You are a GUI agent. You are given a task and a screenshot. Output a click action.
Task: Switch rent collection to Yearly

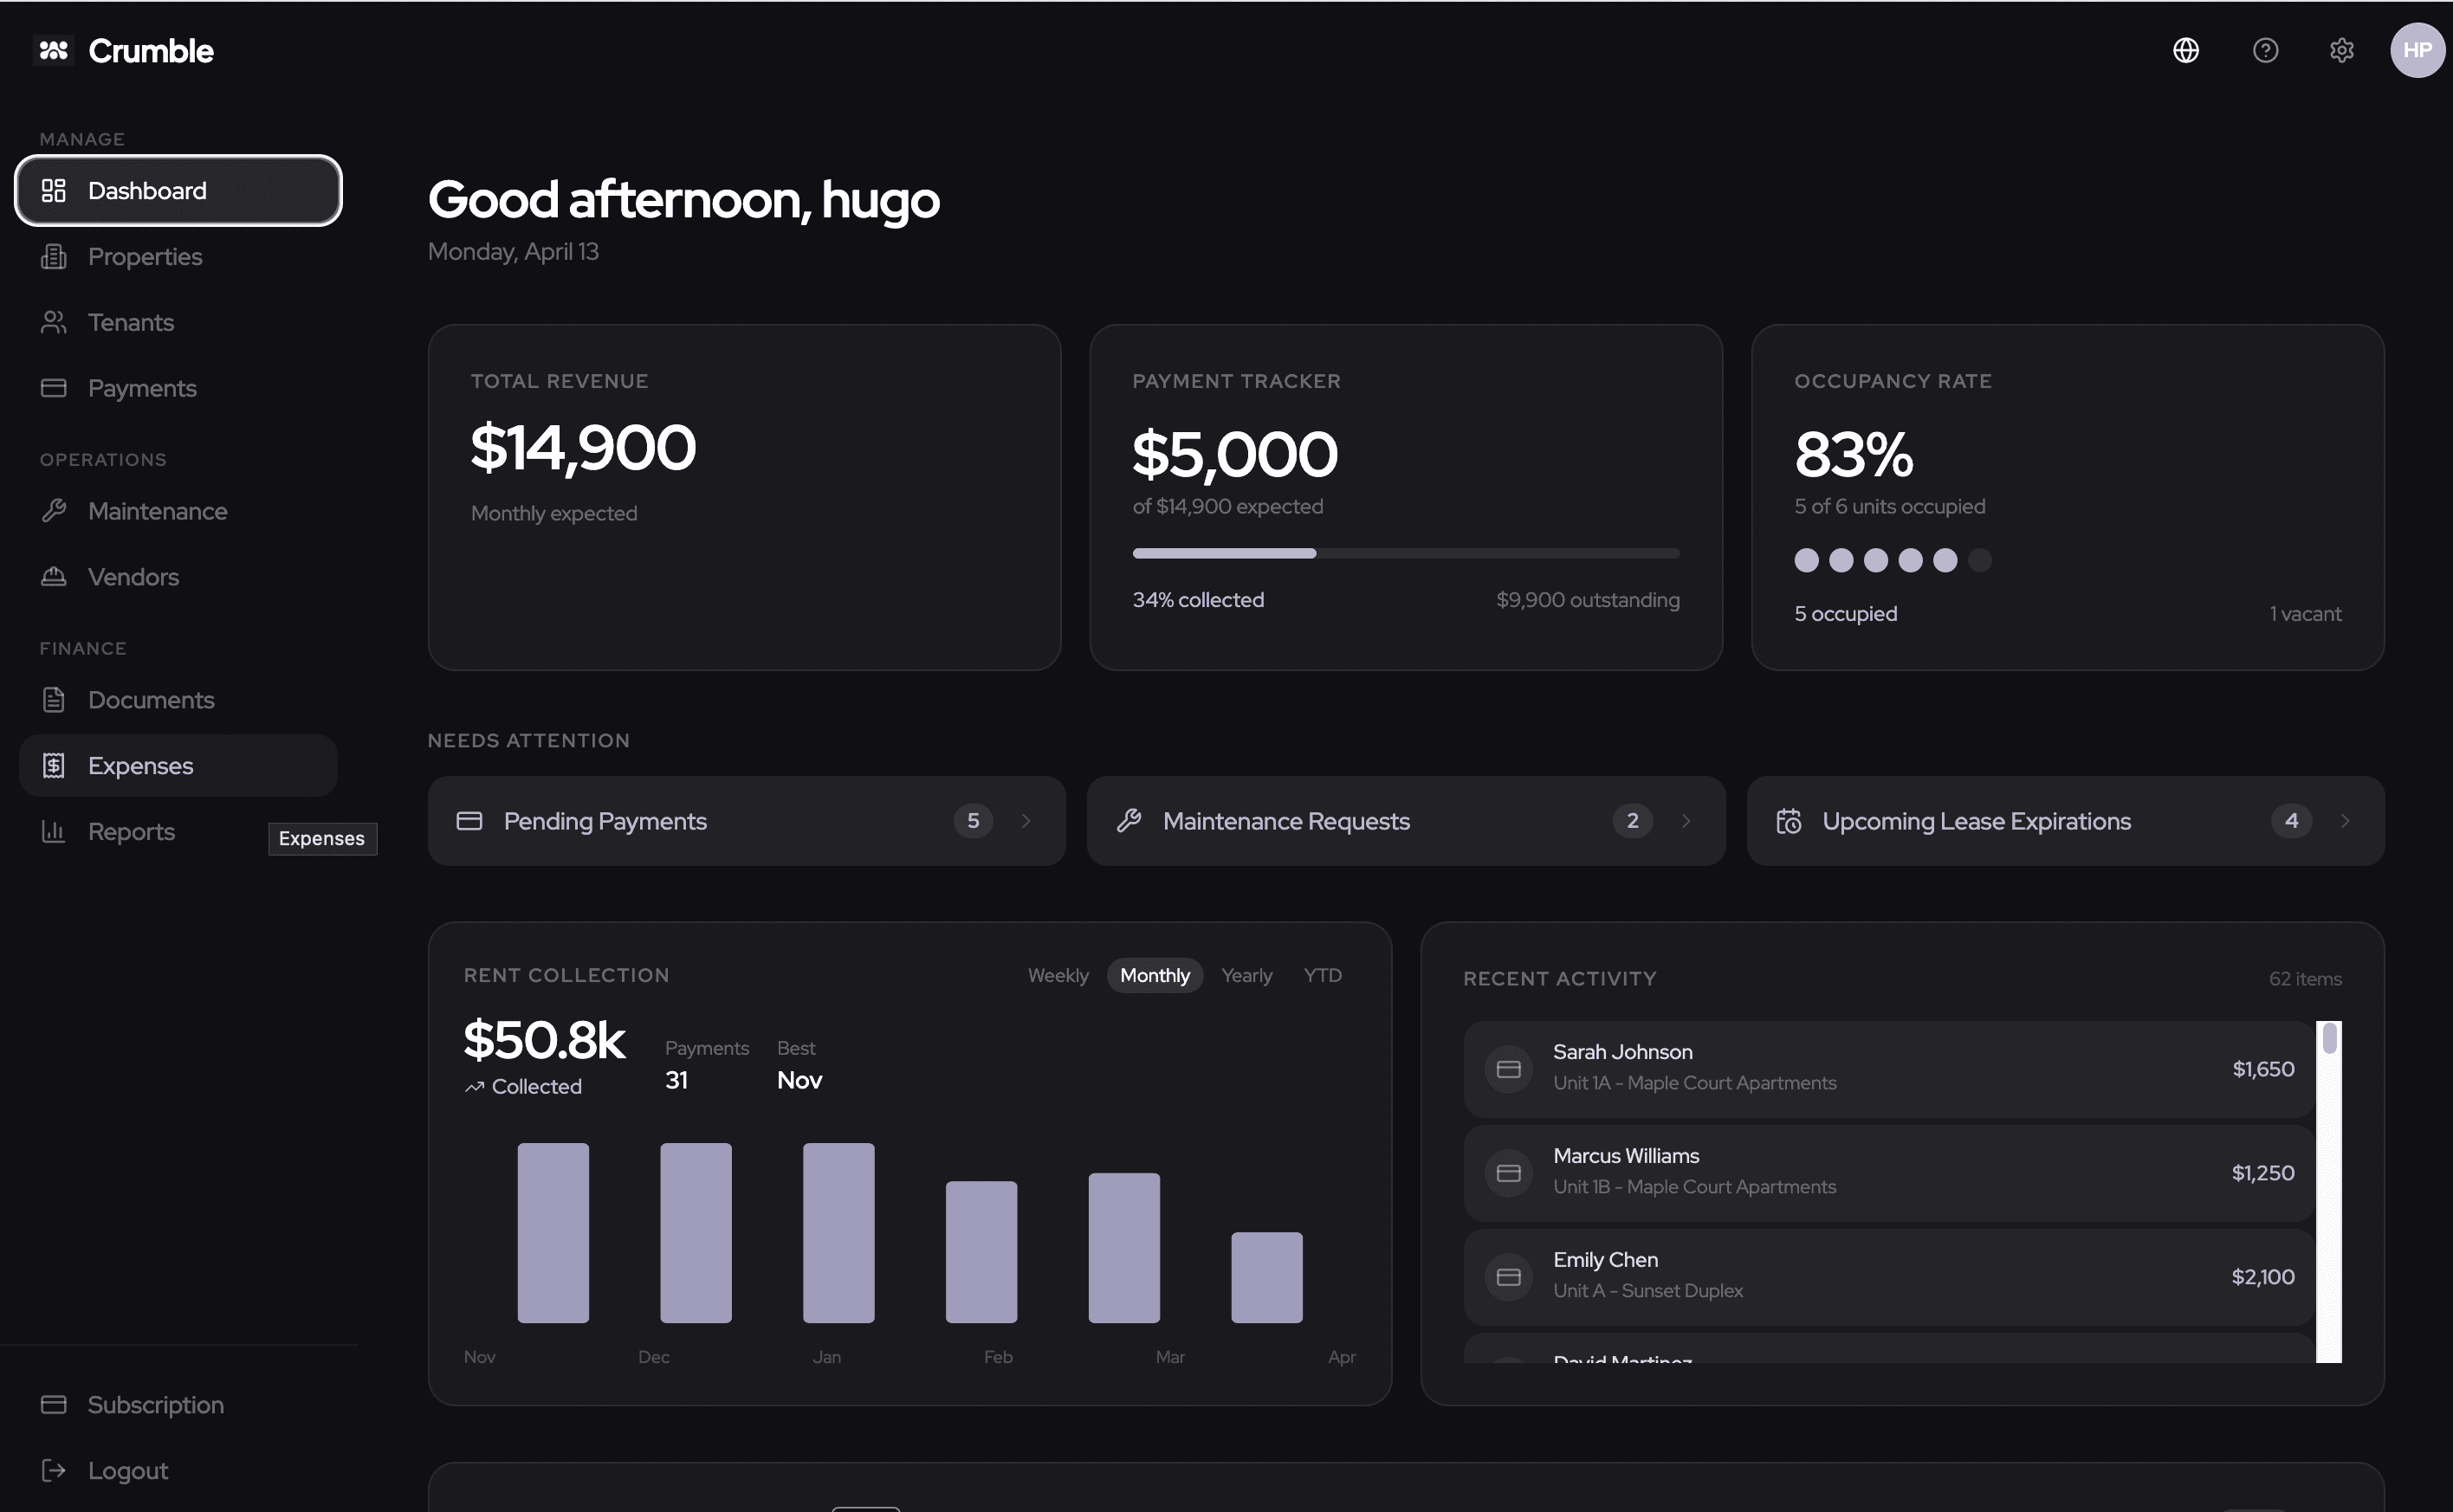1246,975
